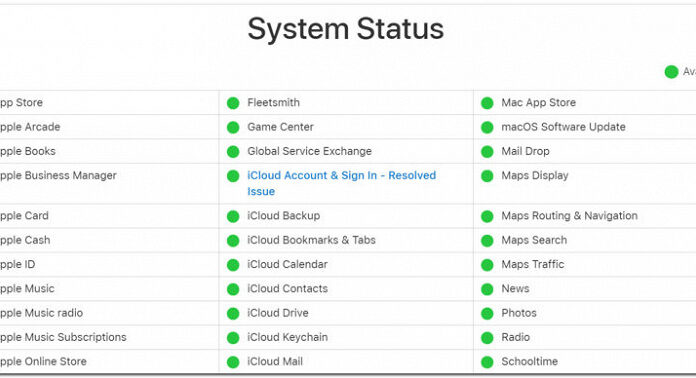Select the Apple Music Subscriptions entry
696x378 pixels.
tap(63, 337)
